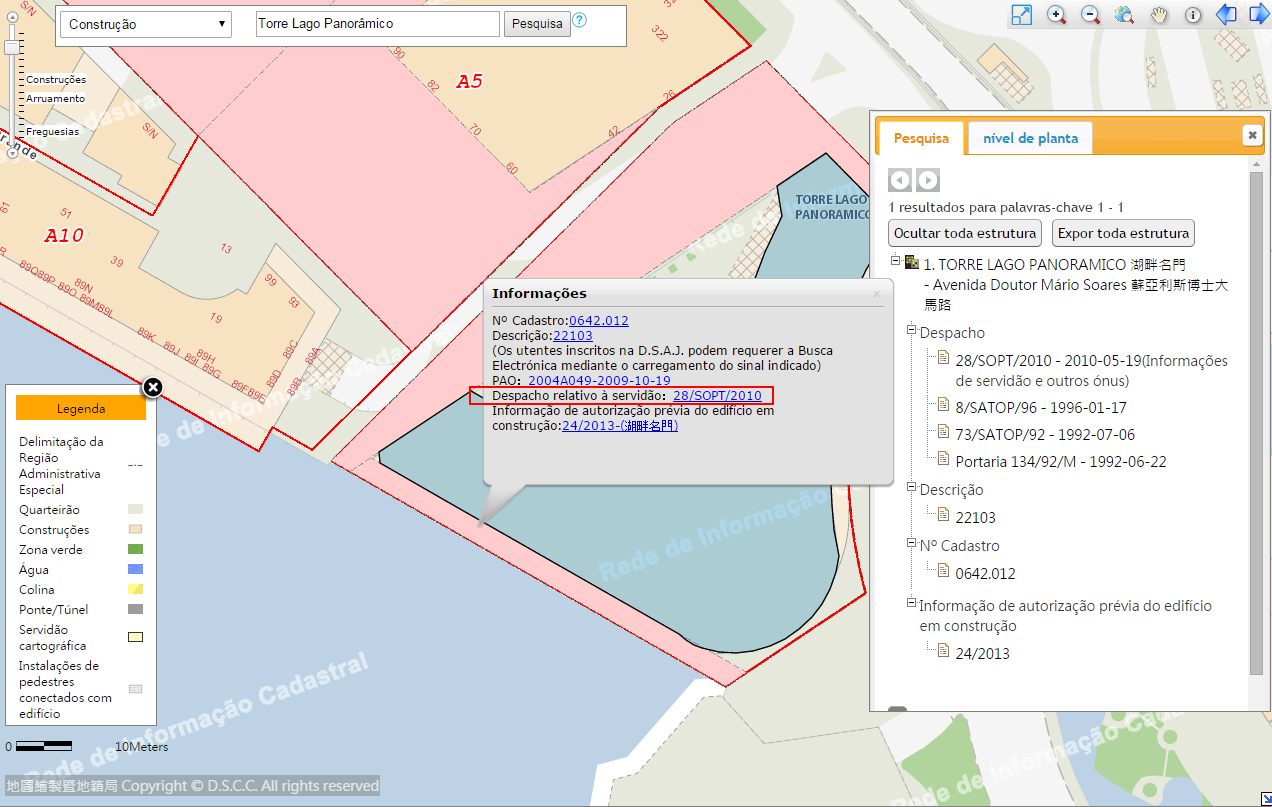The image size is (1272, 807).
Task: Select the zoom out magnifier tool
Action: pyautogui.click(x=1090, y=15)
